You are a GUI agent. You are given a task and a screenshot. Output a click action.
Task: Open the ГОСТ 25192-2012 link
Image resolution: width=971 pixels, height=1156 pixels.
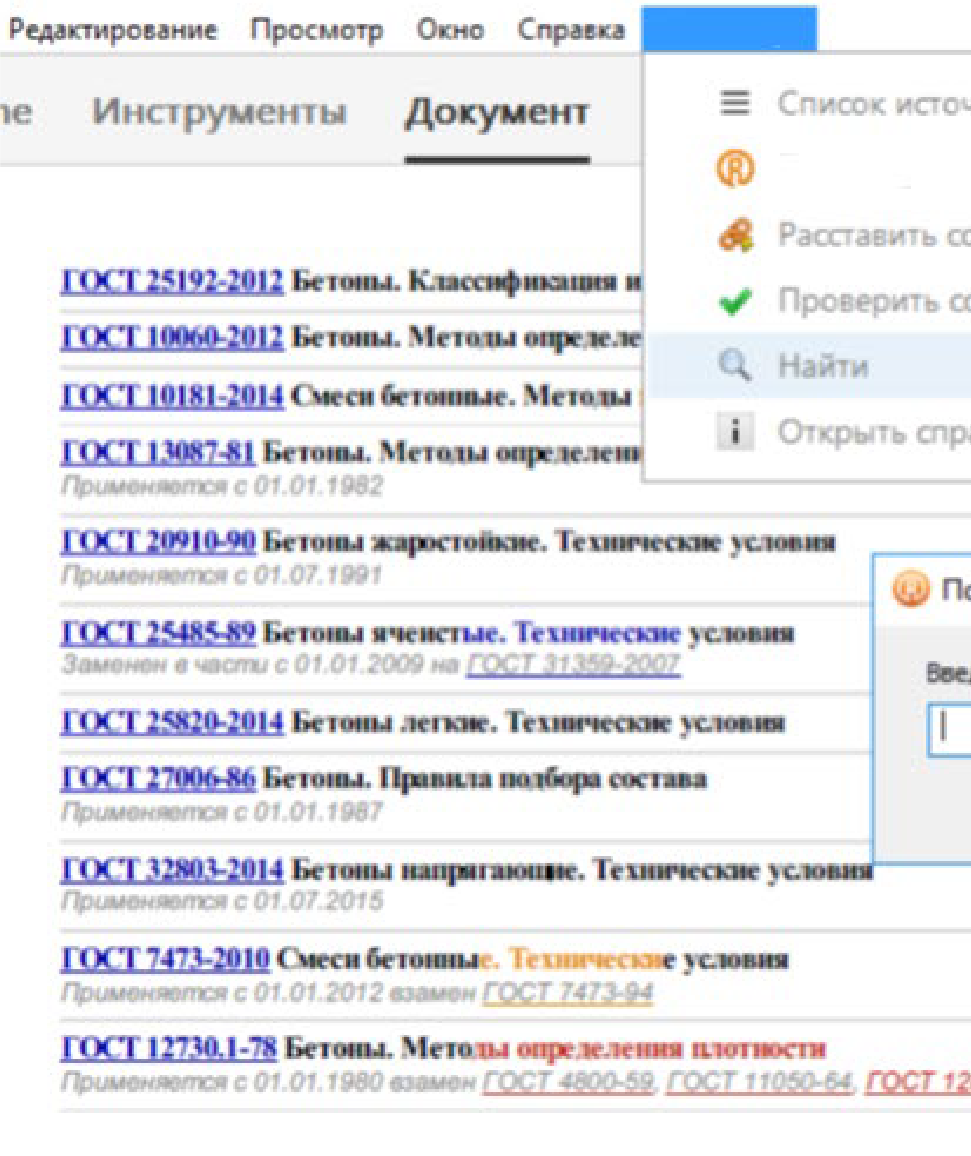pos(172,281)
